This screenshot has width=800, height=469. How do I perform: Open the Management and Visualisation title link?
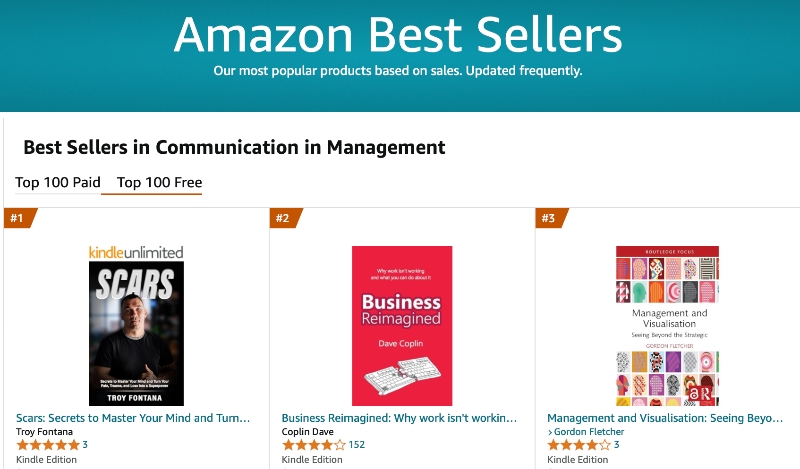(665, 418)
